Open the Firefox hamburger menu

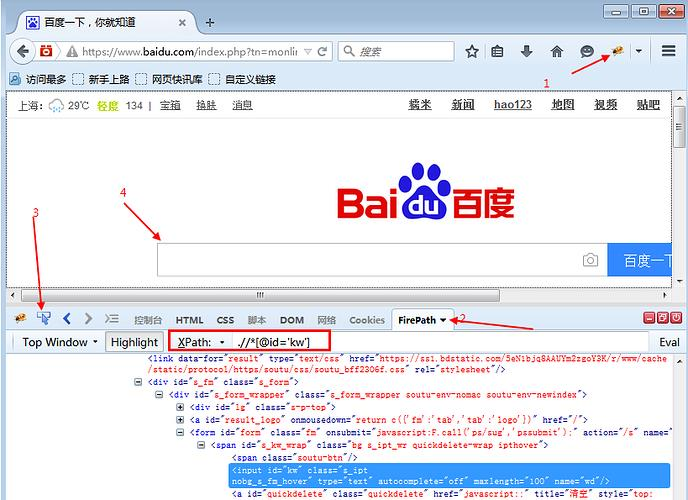coord(668,51)
